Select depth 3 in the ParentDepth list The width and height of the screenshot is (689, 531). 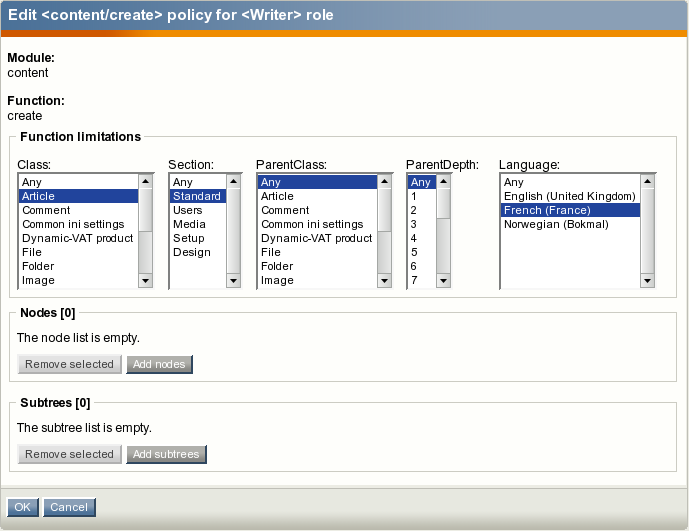(422, 224)
